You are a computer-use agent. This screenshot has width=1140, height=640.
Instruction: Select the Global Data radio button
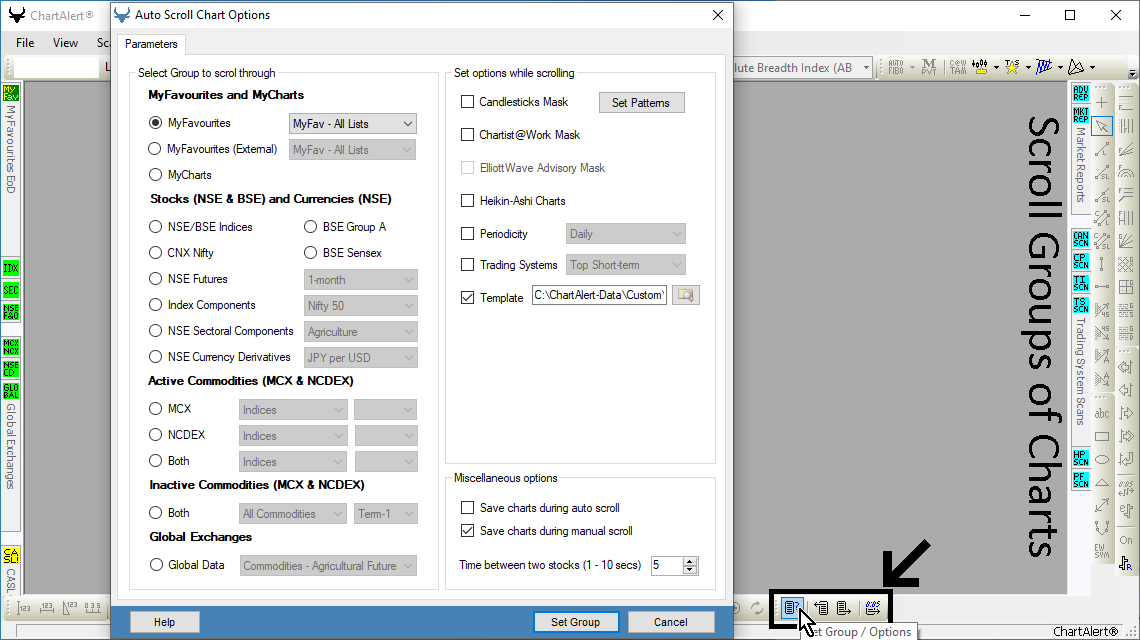[156, 564]
